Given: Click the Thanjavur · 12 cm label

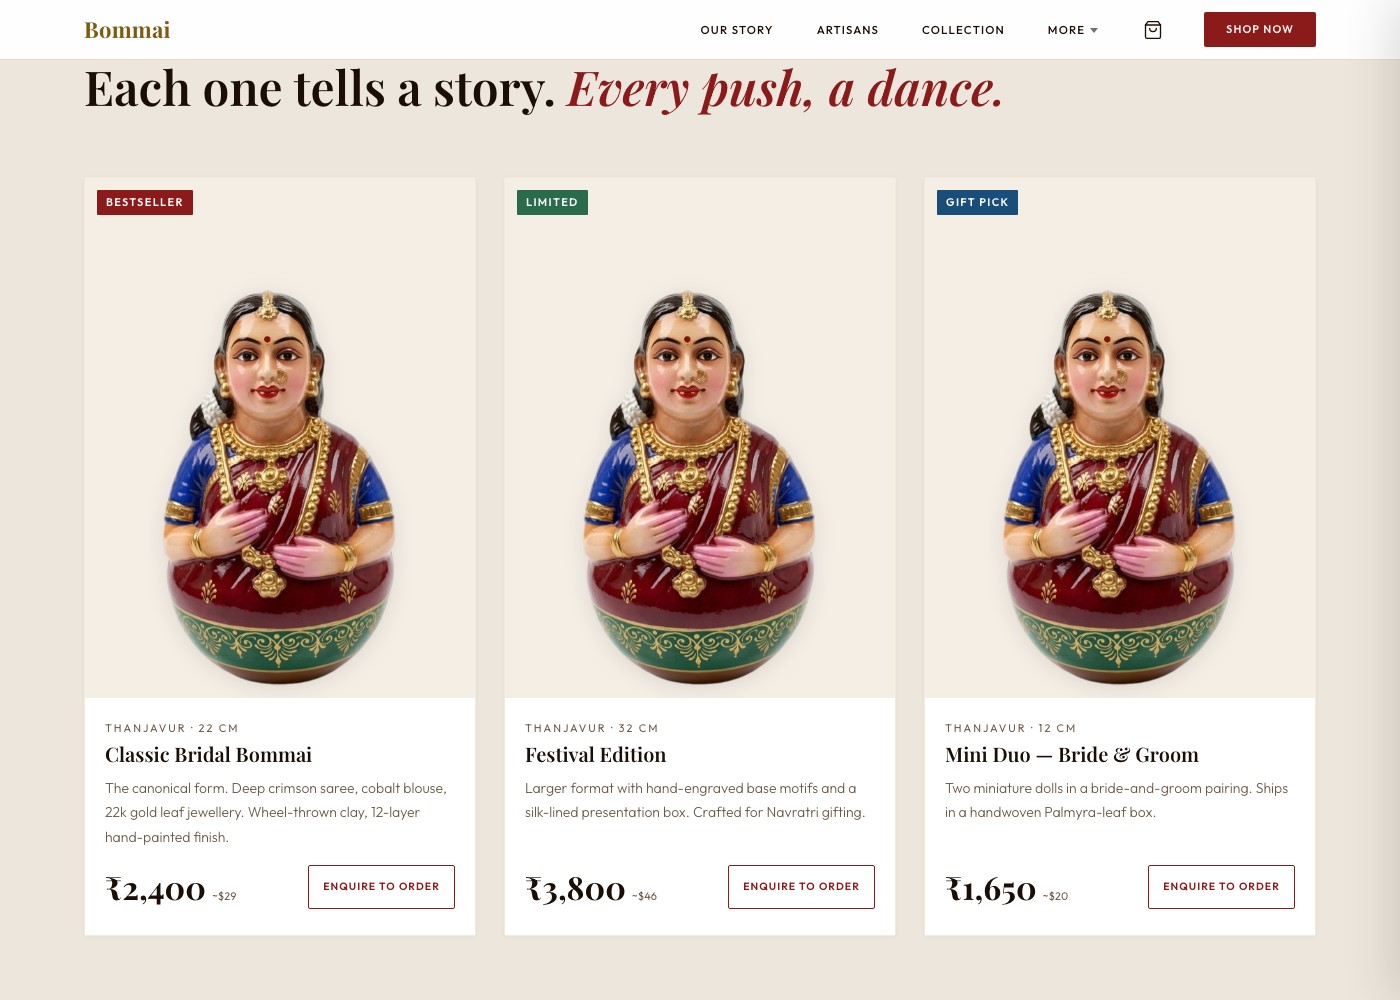Looking at the screenshot, I should (x=1011, y=728).
